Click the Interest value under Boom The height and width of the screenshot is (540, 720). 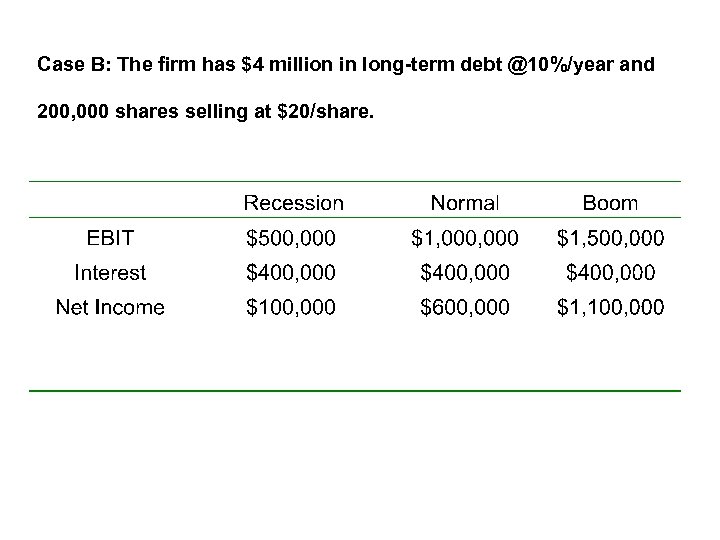coord(610,272)
